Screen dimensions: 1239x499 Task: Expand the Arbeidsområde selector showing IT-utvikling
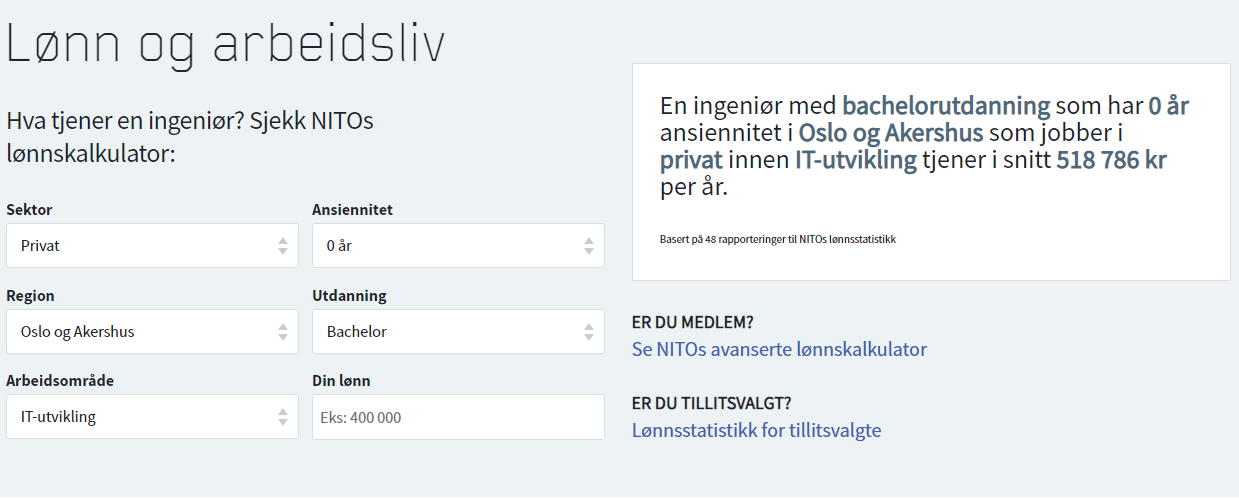coord(152,417)
